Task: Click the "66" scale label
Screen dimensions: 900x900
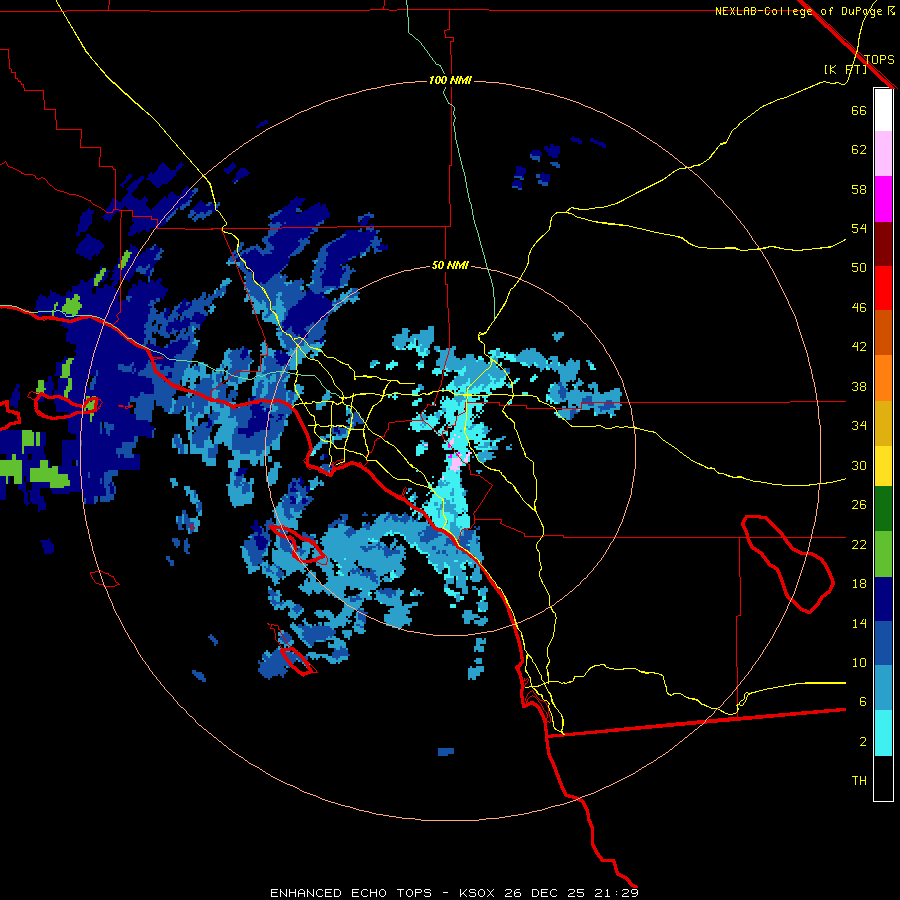Action: 859,110
